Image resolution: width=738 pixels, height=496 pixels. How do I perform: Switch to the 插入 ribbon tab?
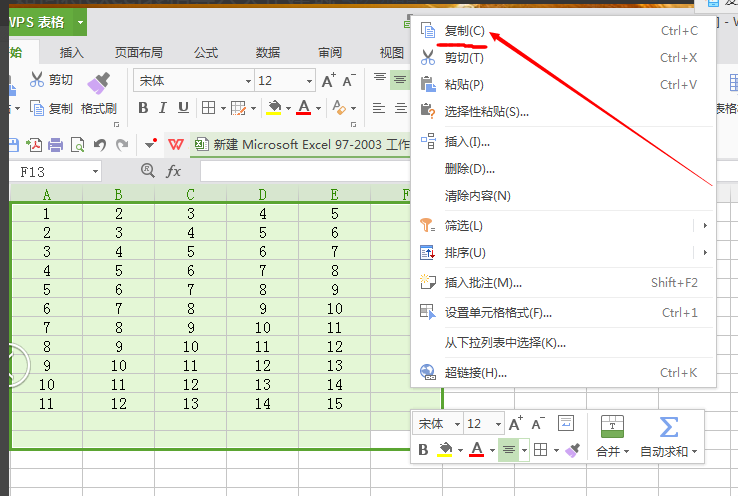pos(72,52)
